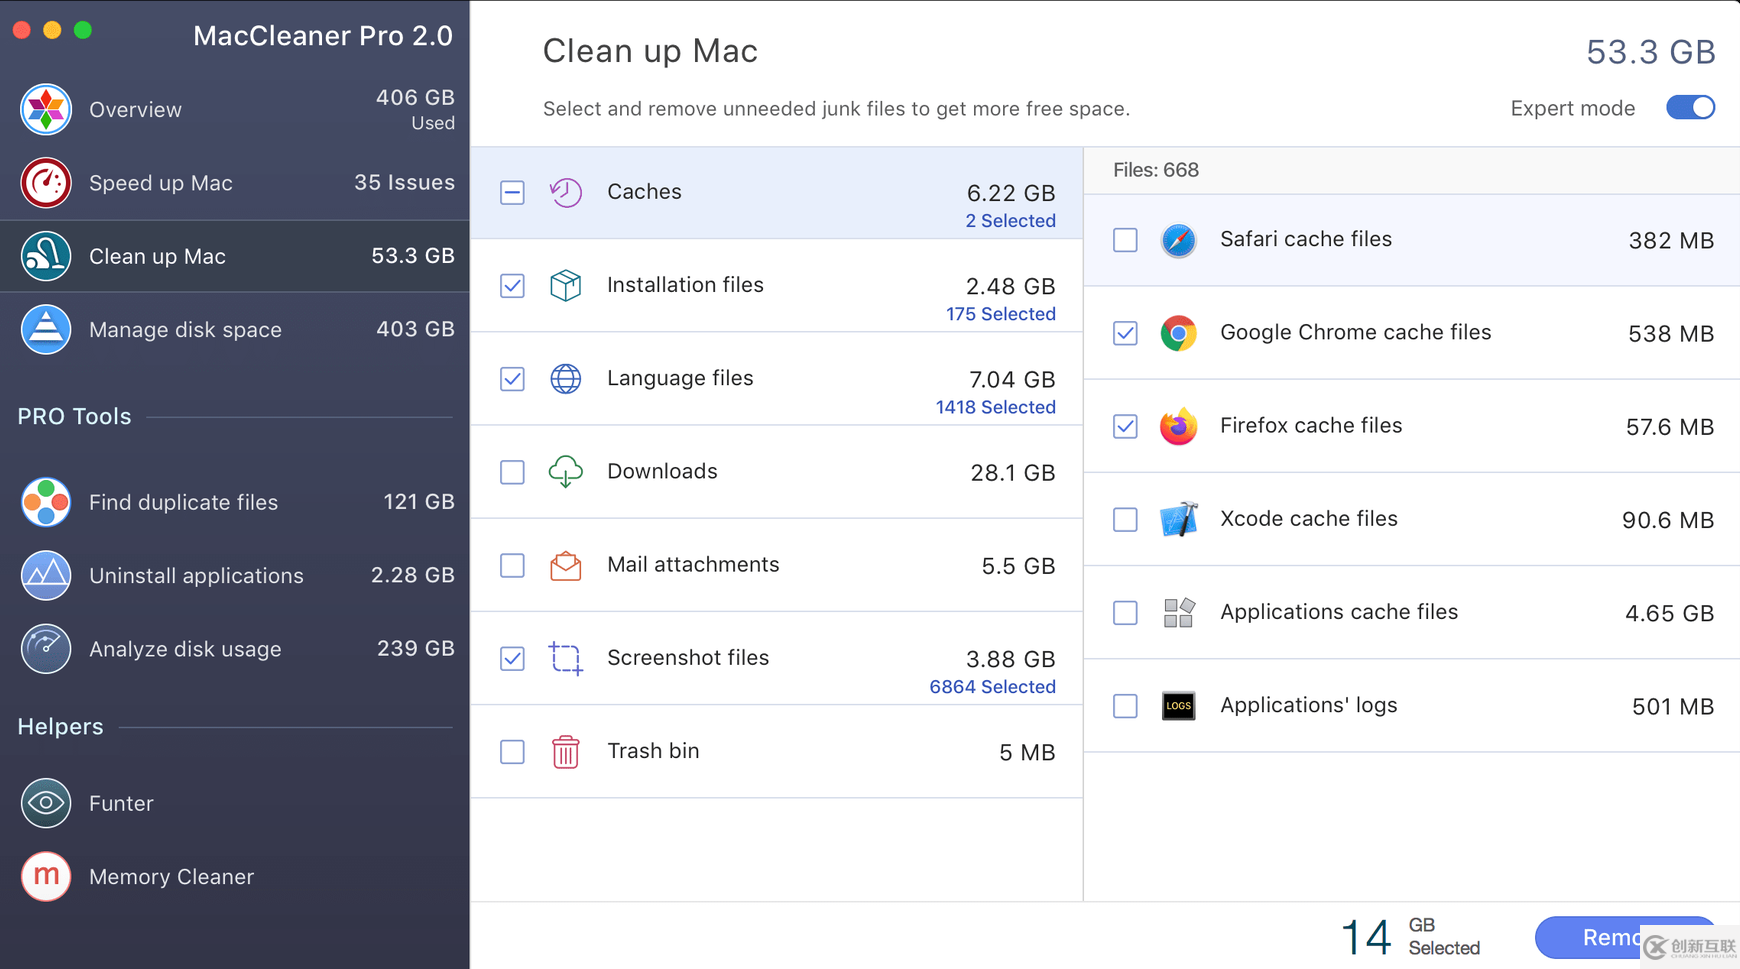
Task: Launch the Memory Cleaner helper icon
Action: point(45,876)
